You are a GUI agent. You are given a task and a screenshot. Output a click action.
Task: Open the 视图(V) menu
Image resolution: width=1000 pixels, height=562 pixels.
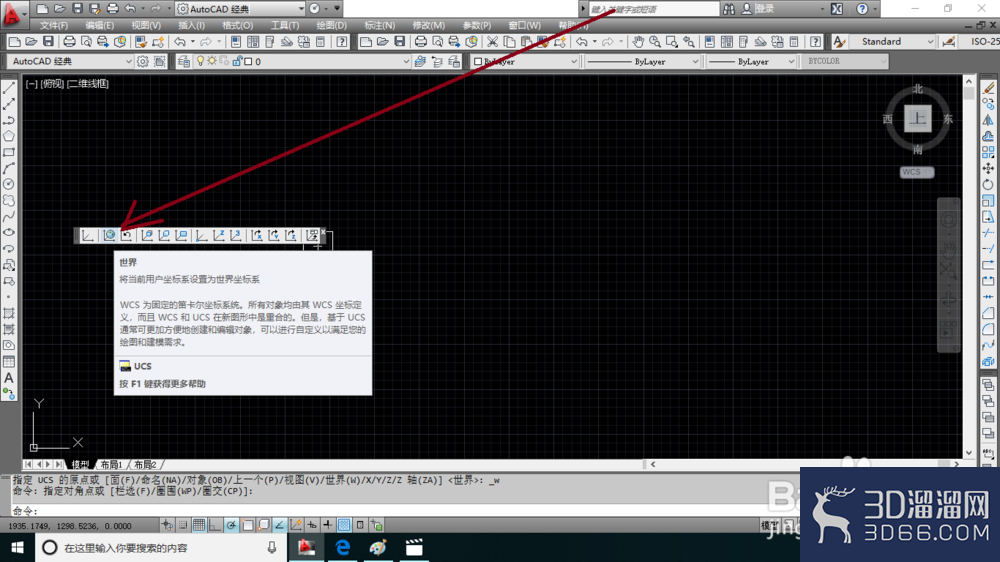146,26
